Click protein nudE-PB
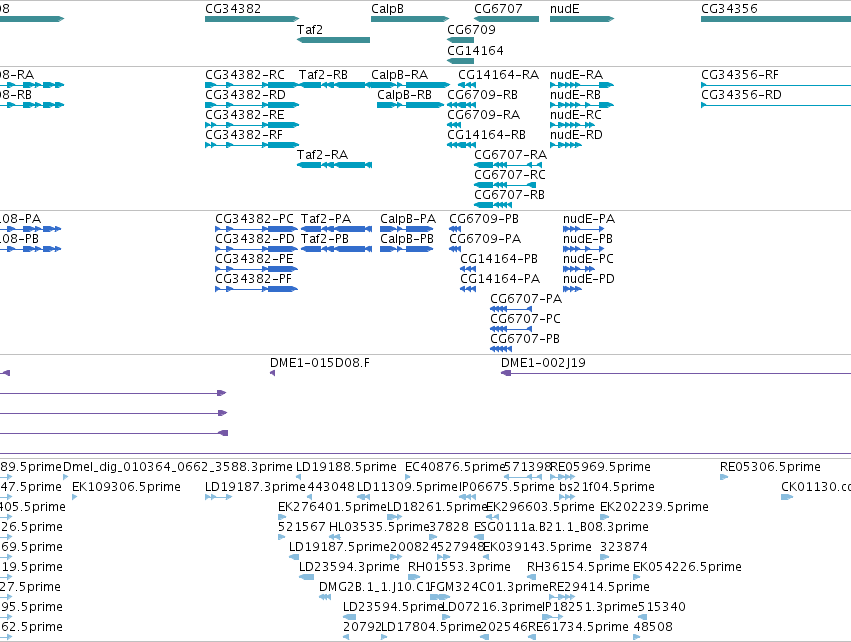Viewport: 851px width, 642px height. [588, 239]
